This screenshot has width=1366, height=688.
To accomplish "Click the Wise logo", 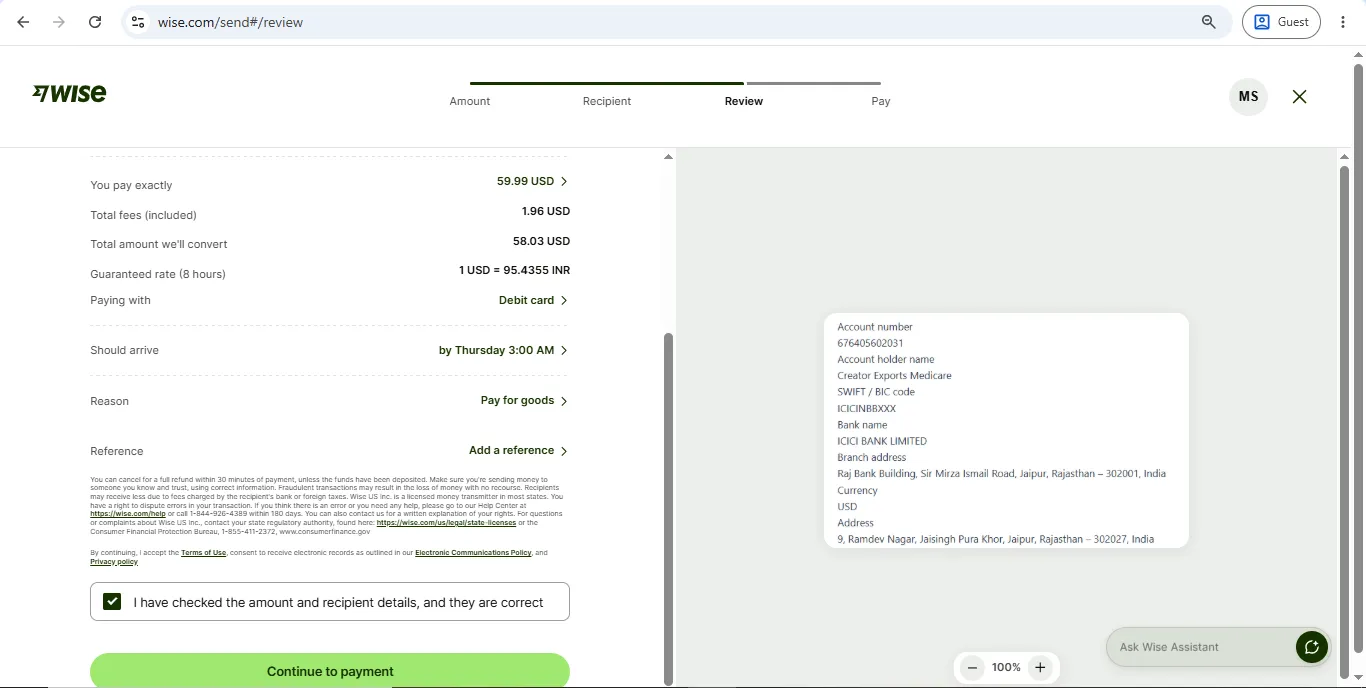I will coord(69,93).
